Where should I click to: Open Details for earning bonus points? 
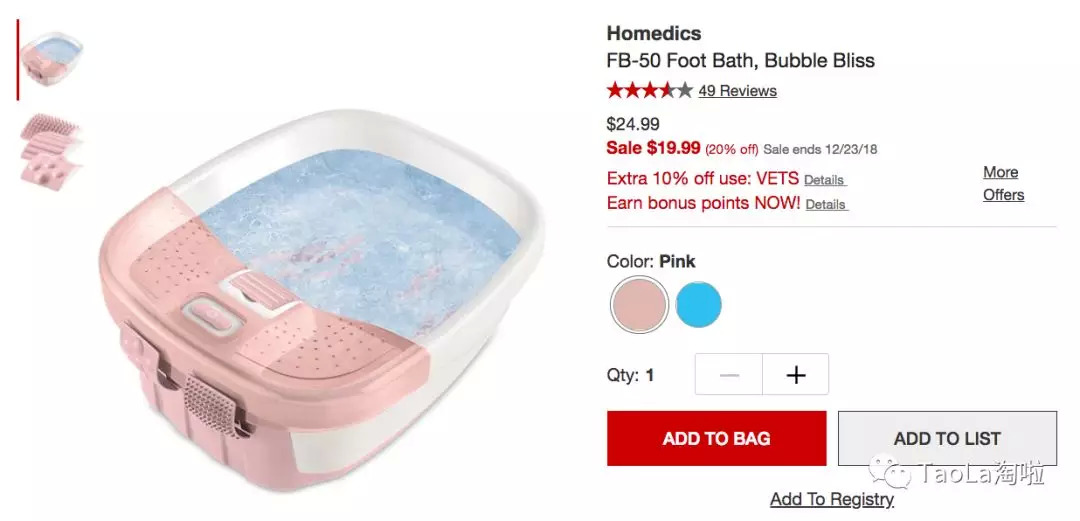click(x=826, y=205)
